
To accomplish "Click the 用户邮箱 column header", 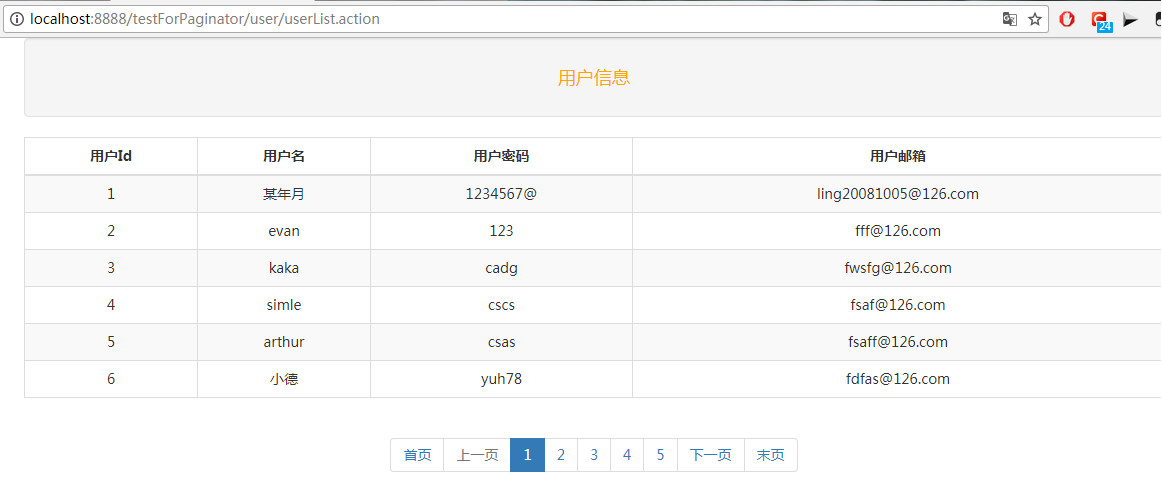I will click(x=897, y=156).
